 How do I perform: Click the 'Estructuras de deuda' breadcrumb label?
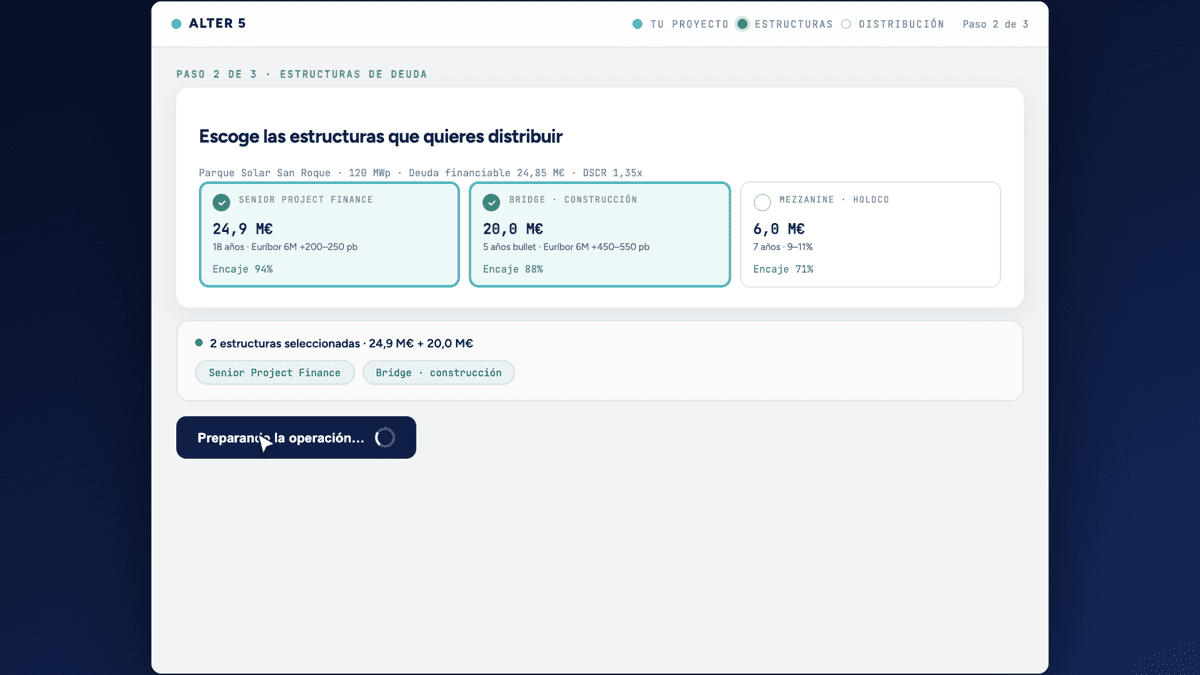tap(354, 74)
